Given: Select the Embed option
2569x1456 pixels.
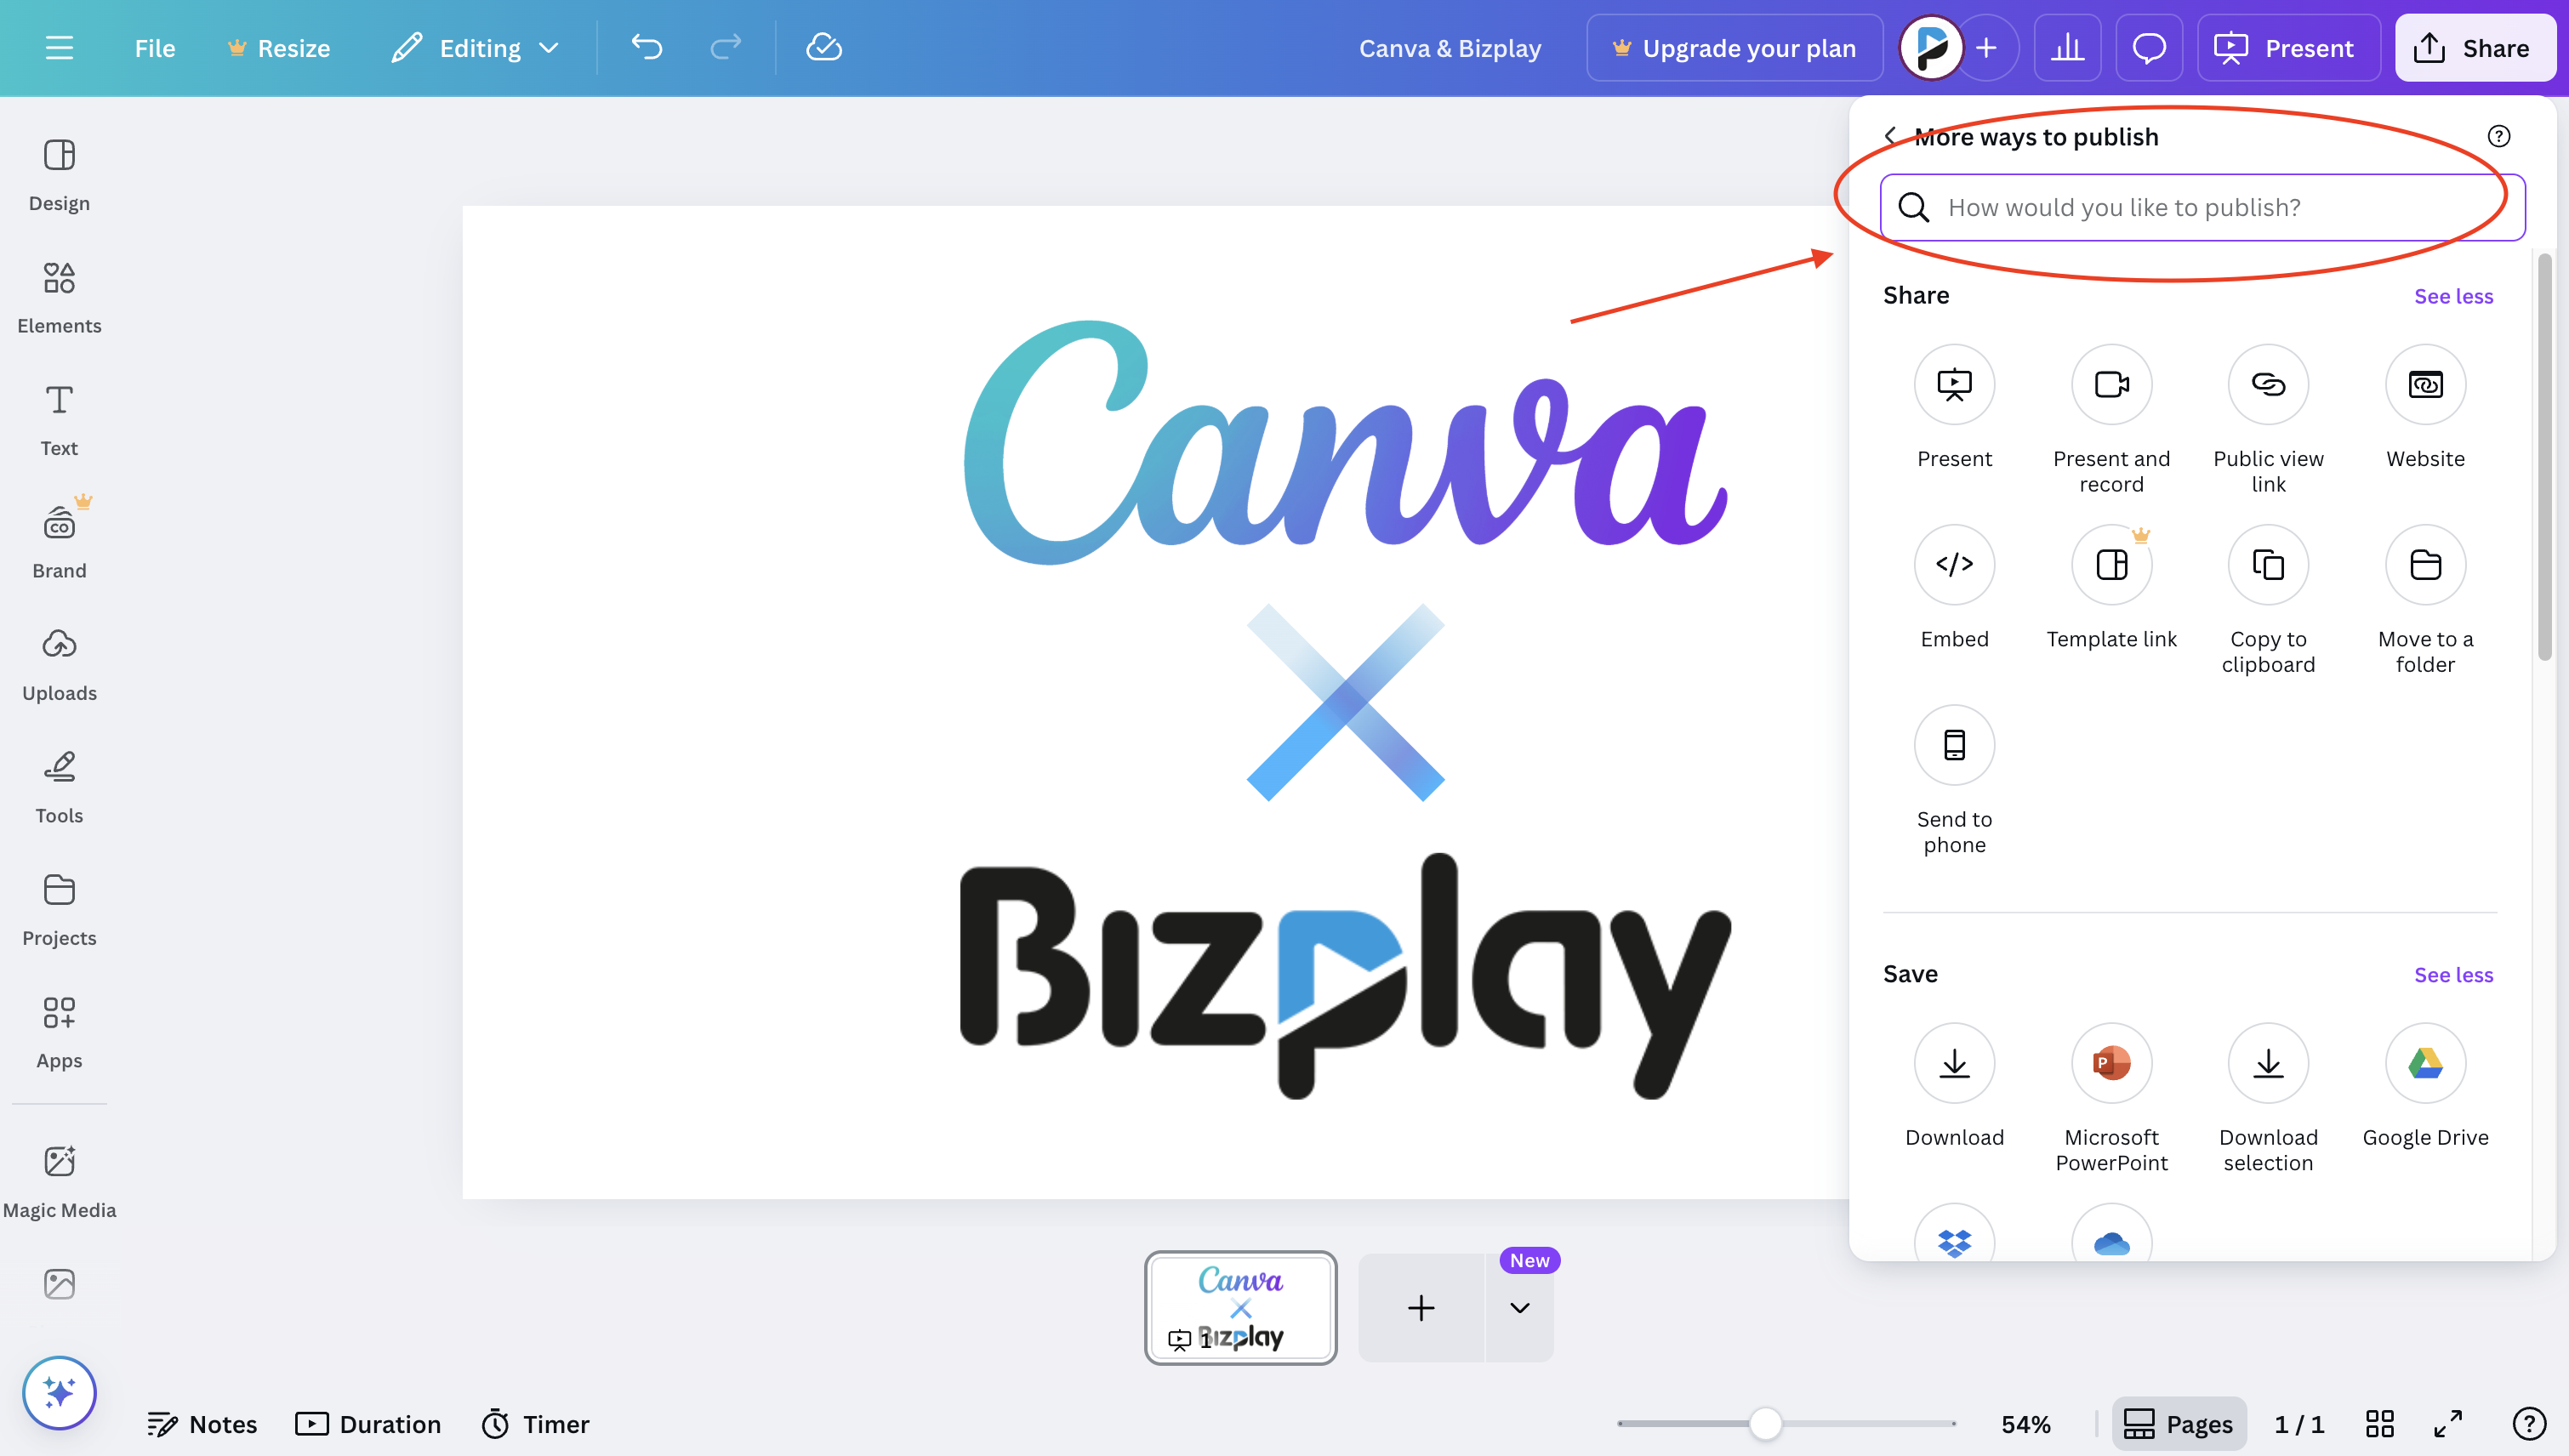Looking at the screenshot, I should pyautogui.click(x=1954, y=588).
